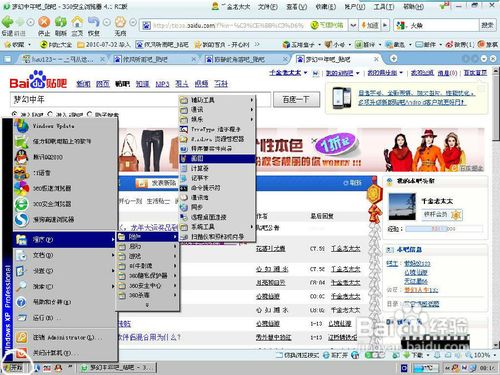500x375 pixels.
Task: Open the 工具(T) browser menu
Action: click(384, 7)
